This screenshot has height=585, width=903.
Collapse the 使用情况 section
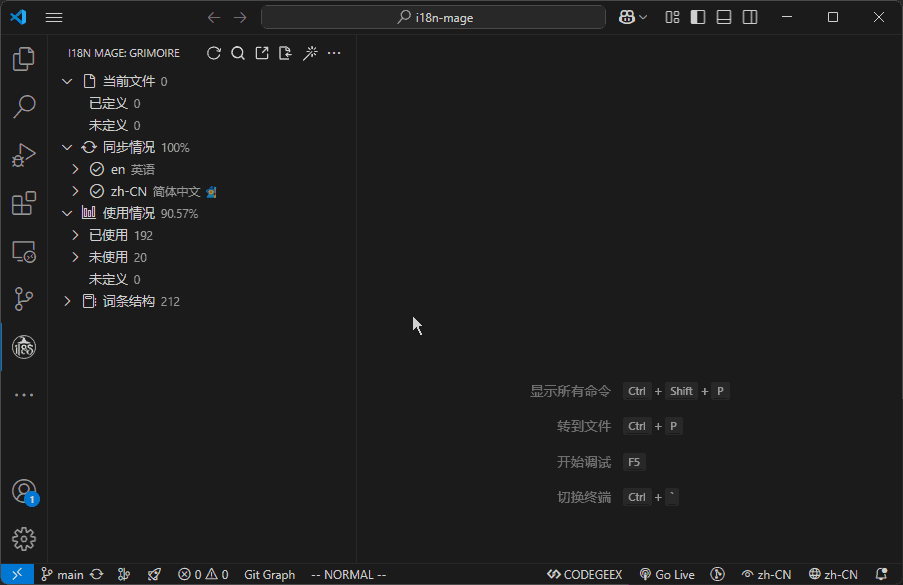66,212
